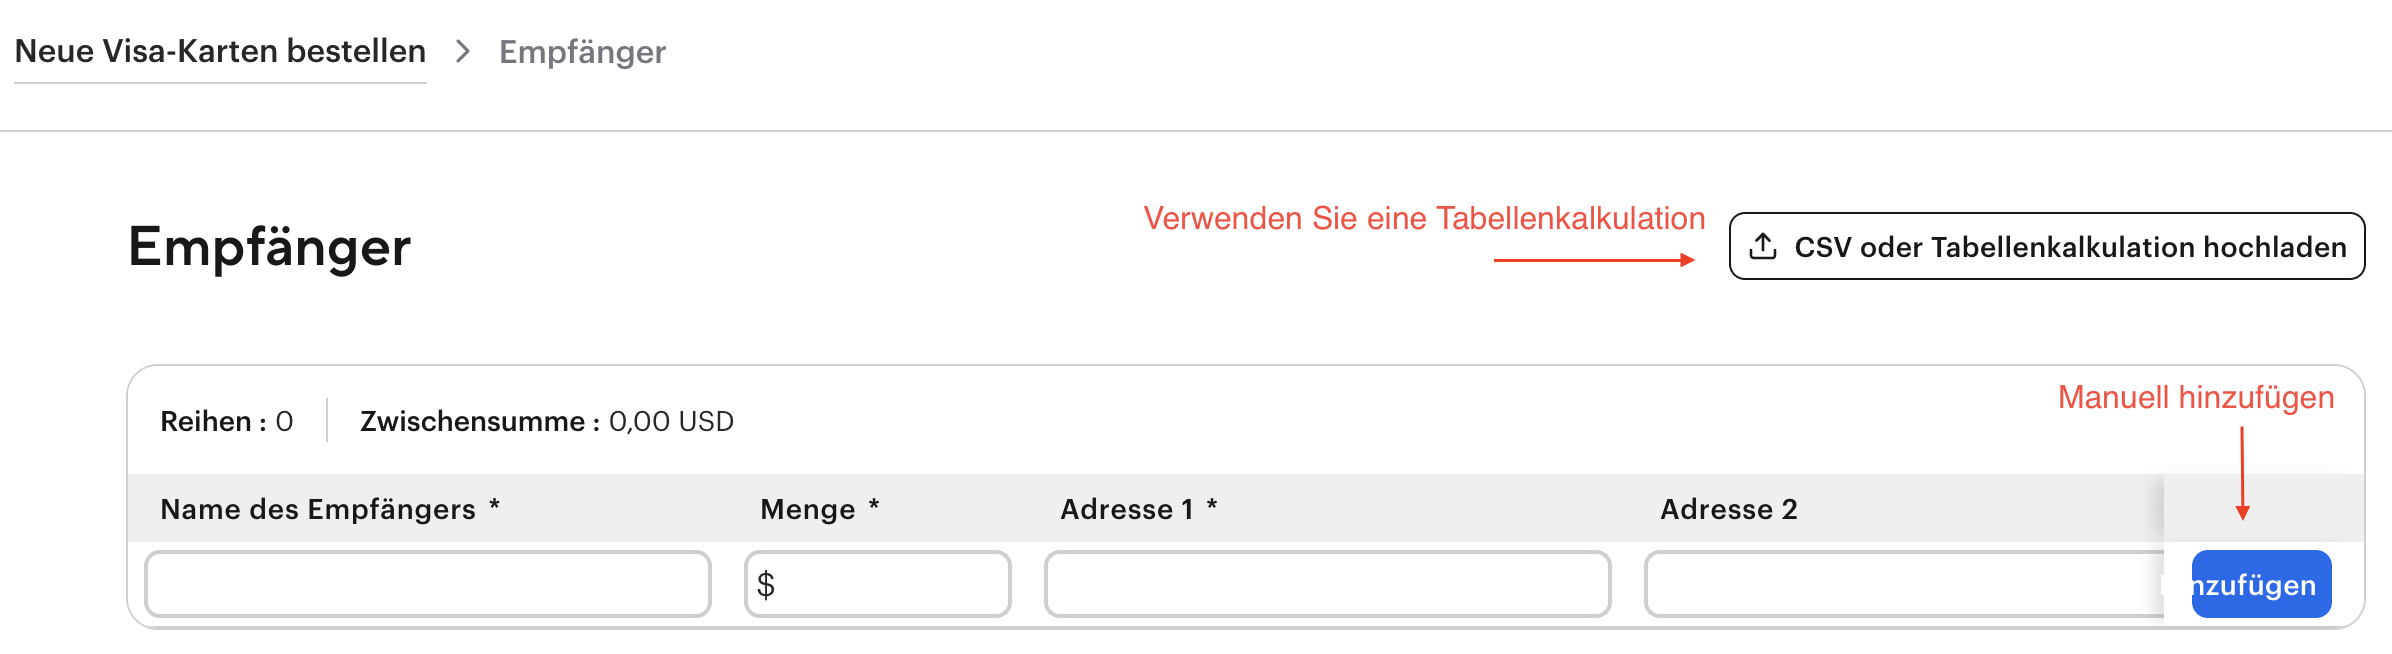This screenshot has height=654, width=2392.
Task: Click the red arrow pointing to the CSV upload button
Action: tap(1594, 260)
